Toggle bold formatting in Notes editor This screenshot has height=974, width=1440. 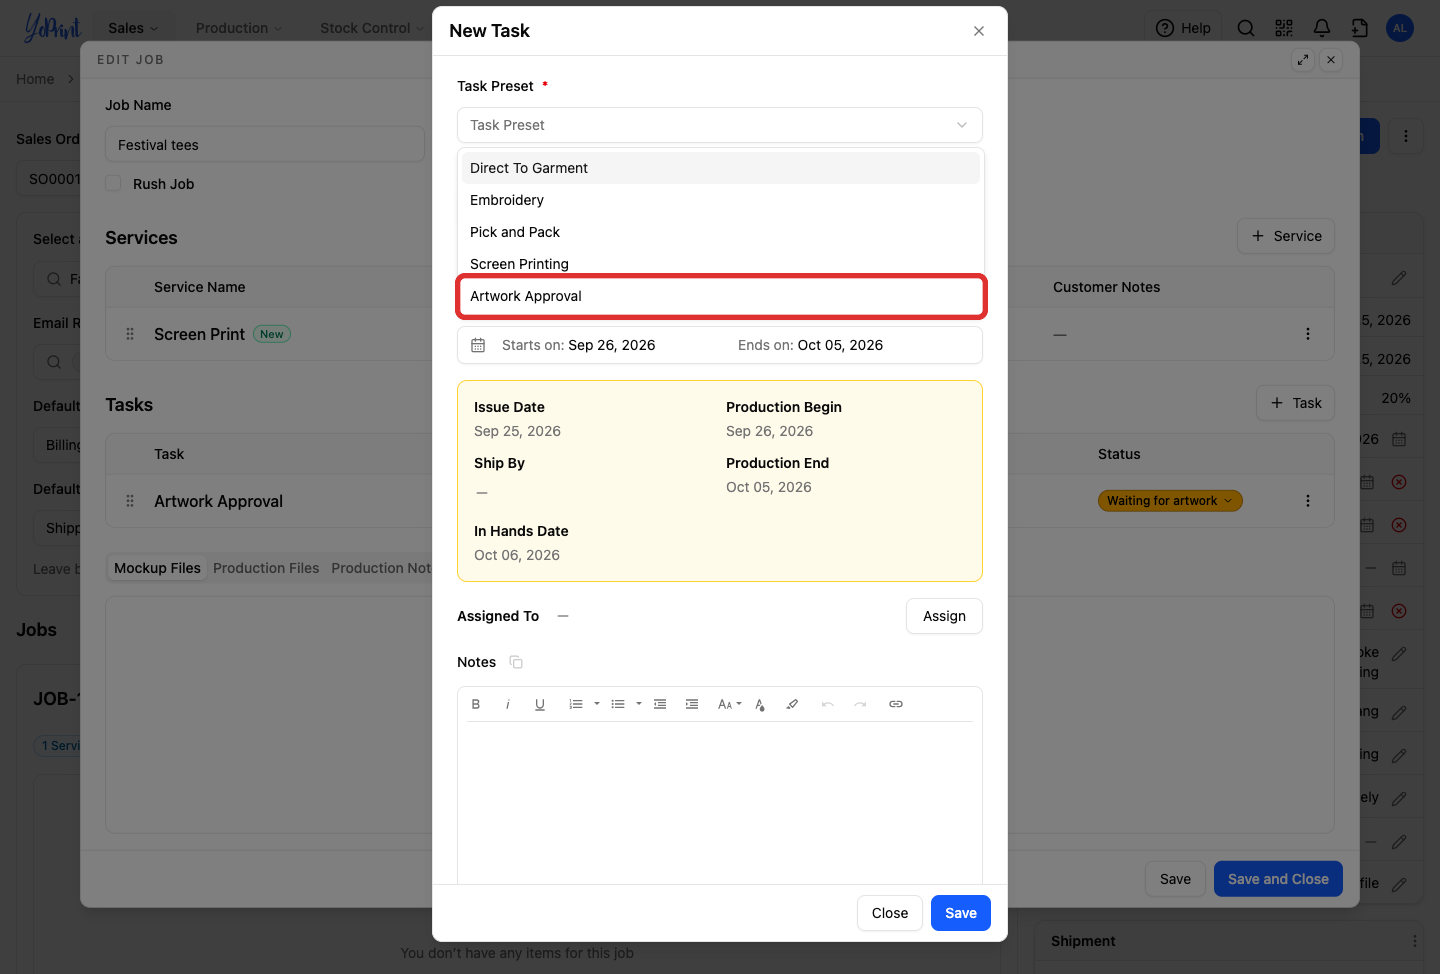[476, 704]
